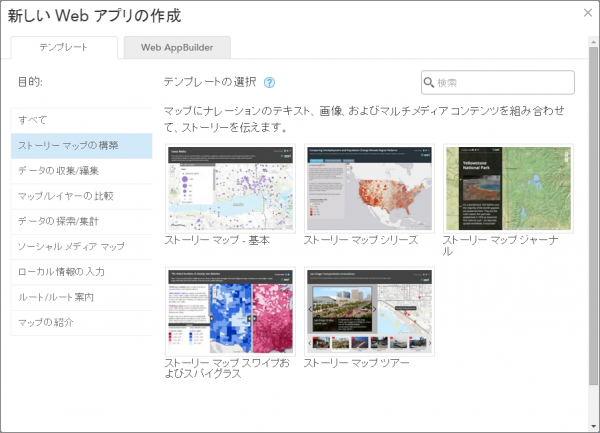Choose ストーリー マップ シリーズ template thumbnail
Screen dimensions: 600x433
coord(367,188)
